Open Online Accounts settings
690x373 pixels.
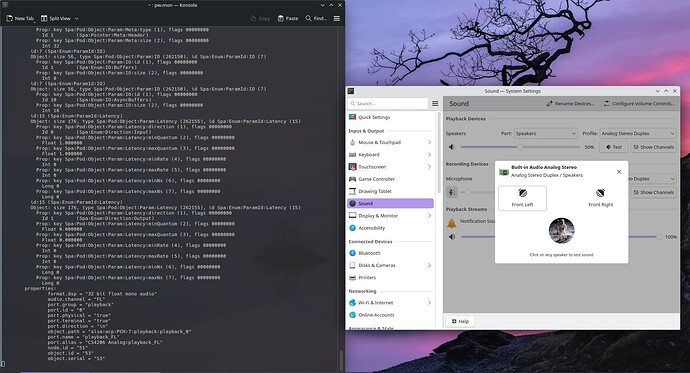point(390,315)
